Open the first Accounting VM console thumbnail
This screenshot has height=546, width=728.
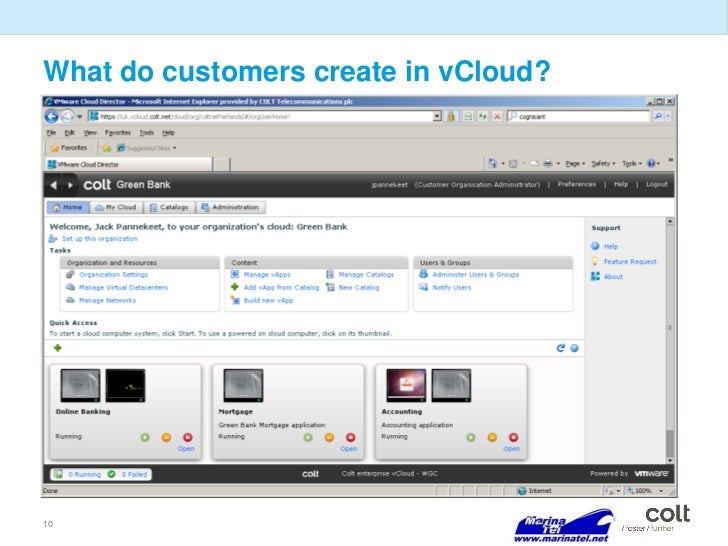coord(406,385)
